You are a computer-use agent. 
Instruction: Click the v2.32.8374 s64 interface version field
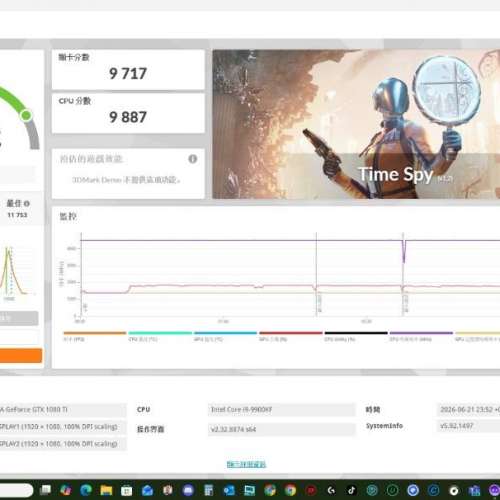(x=282, y=429)
